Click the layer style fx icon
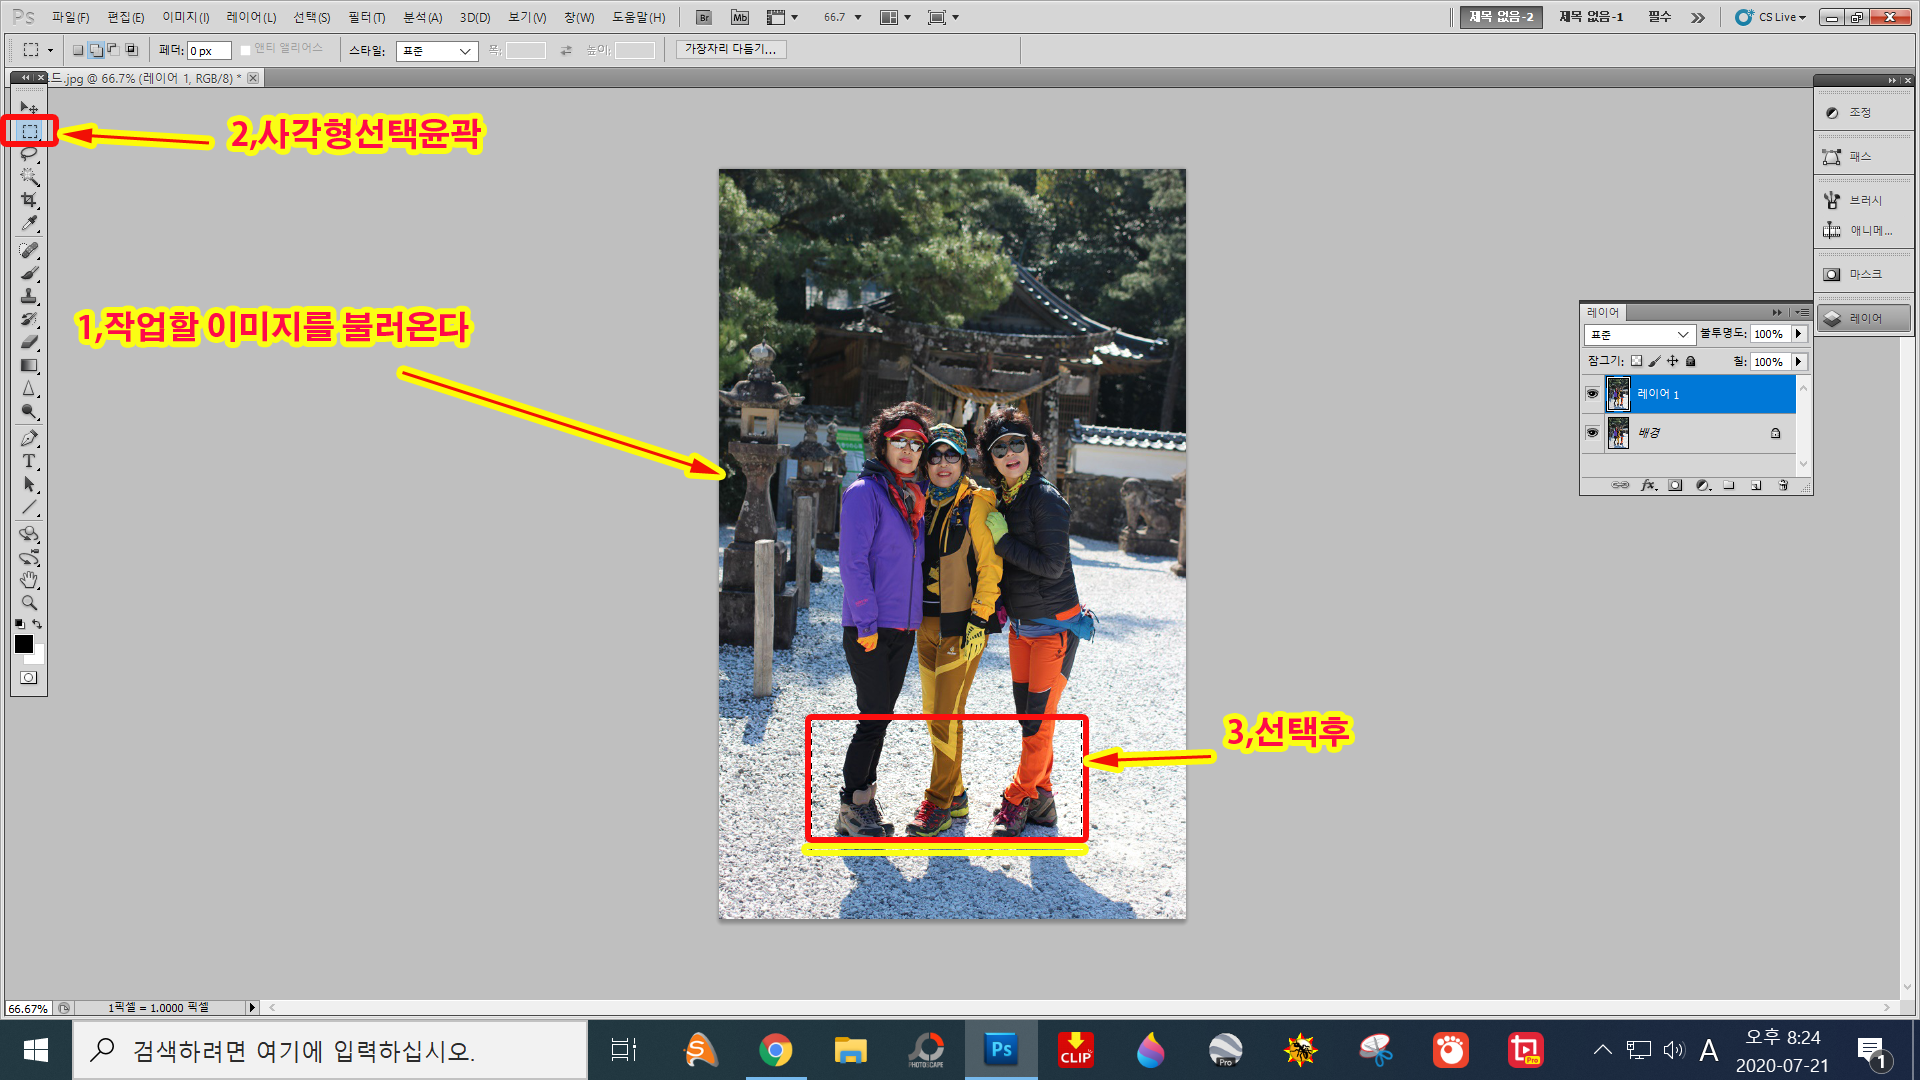Screen dimensions: 1920x1080 click(1648, 486)
